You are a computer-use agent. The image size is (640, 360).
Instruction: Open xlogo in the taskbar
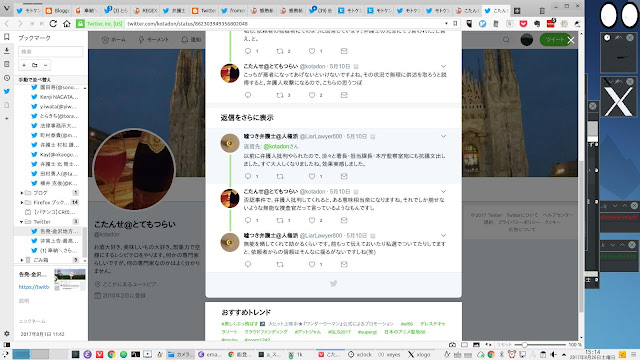(x=419, y=354)
